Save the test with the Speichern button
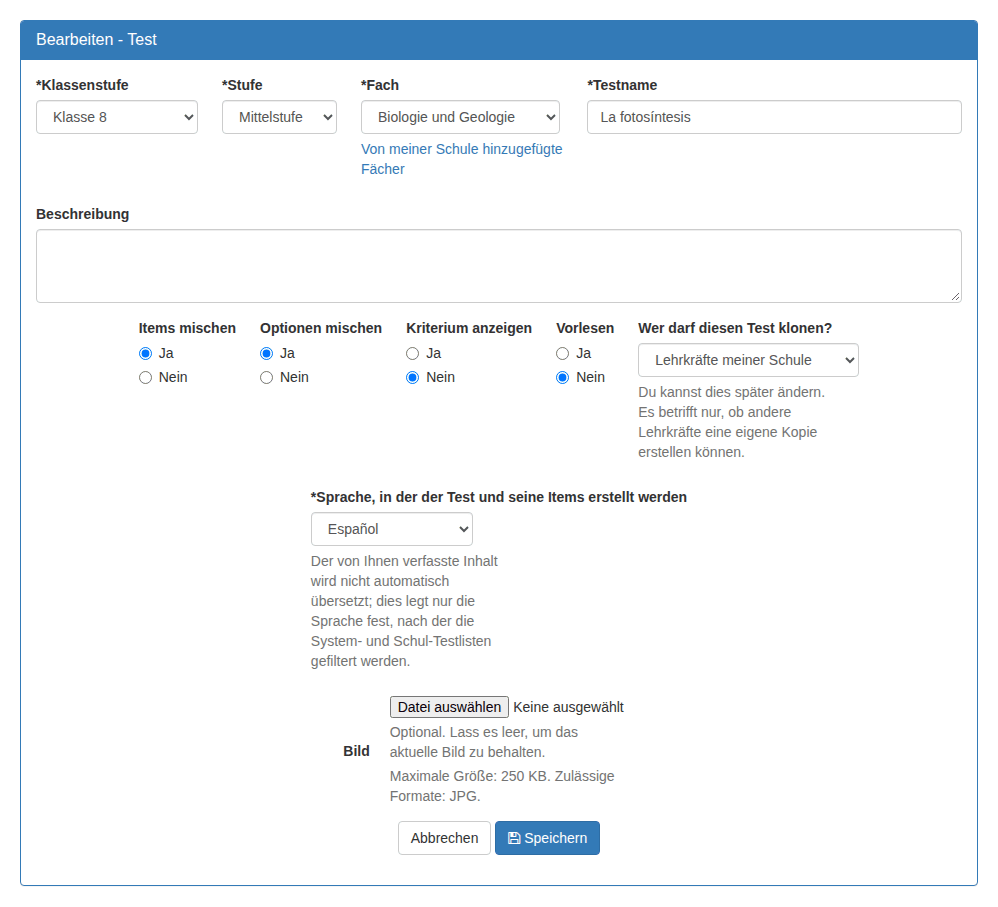Viewport: 998px width, 907px height. click(547, 838)
